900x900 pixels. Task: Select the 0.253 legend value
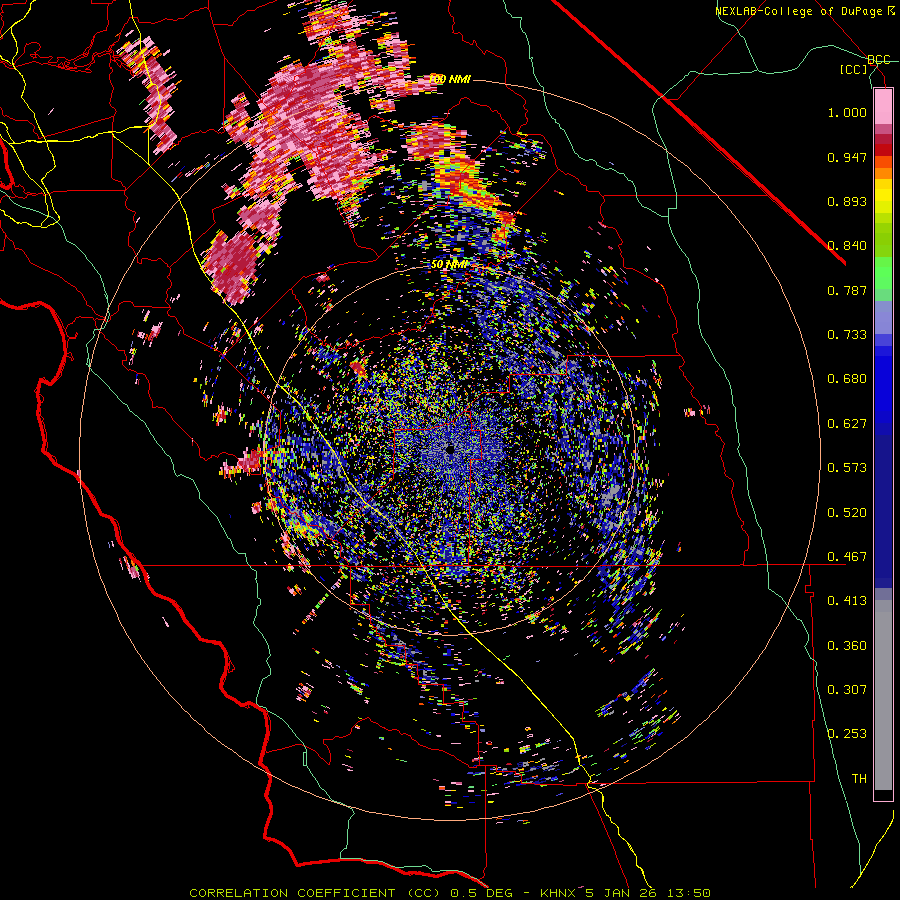[x=847, y=734]
